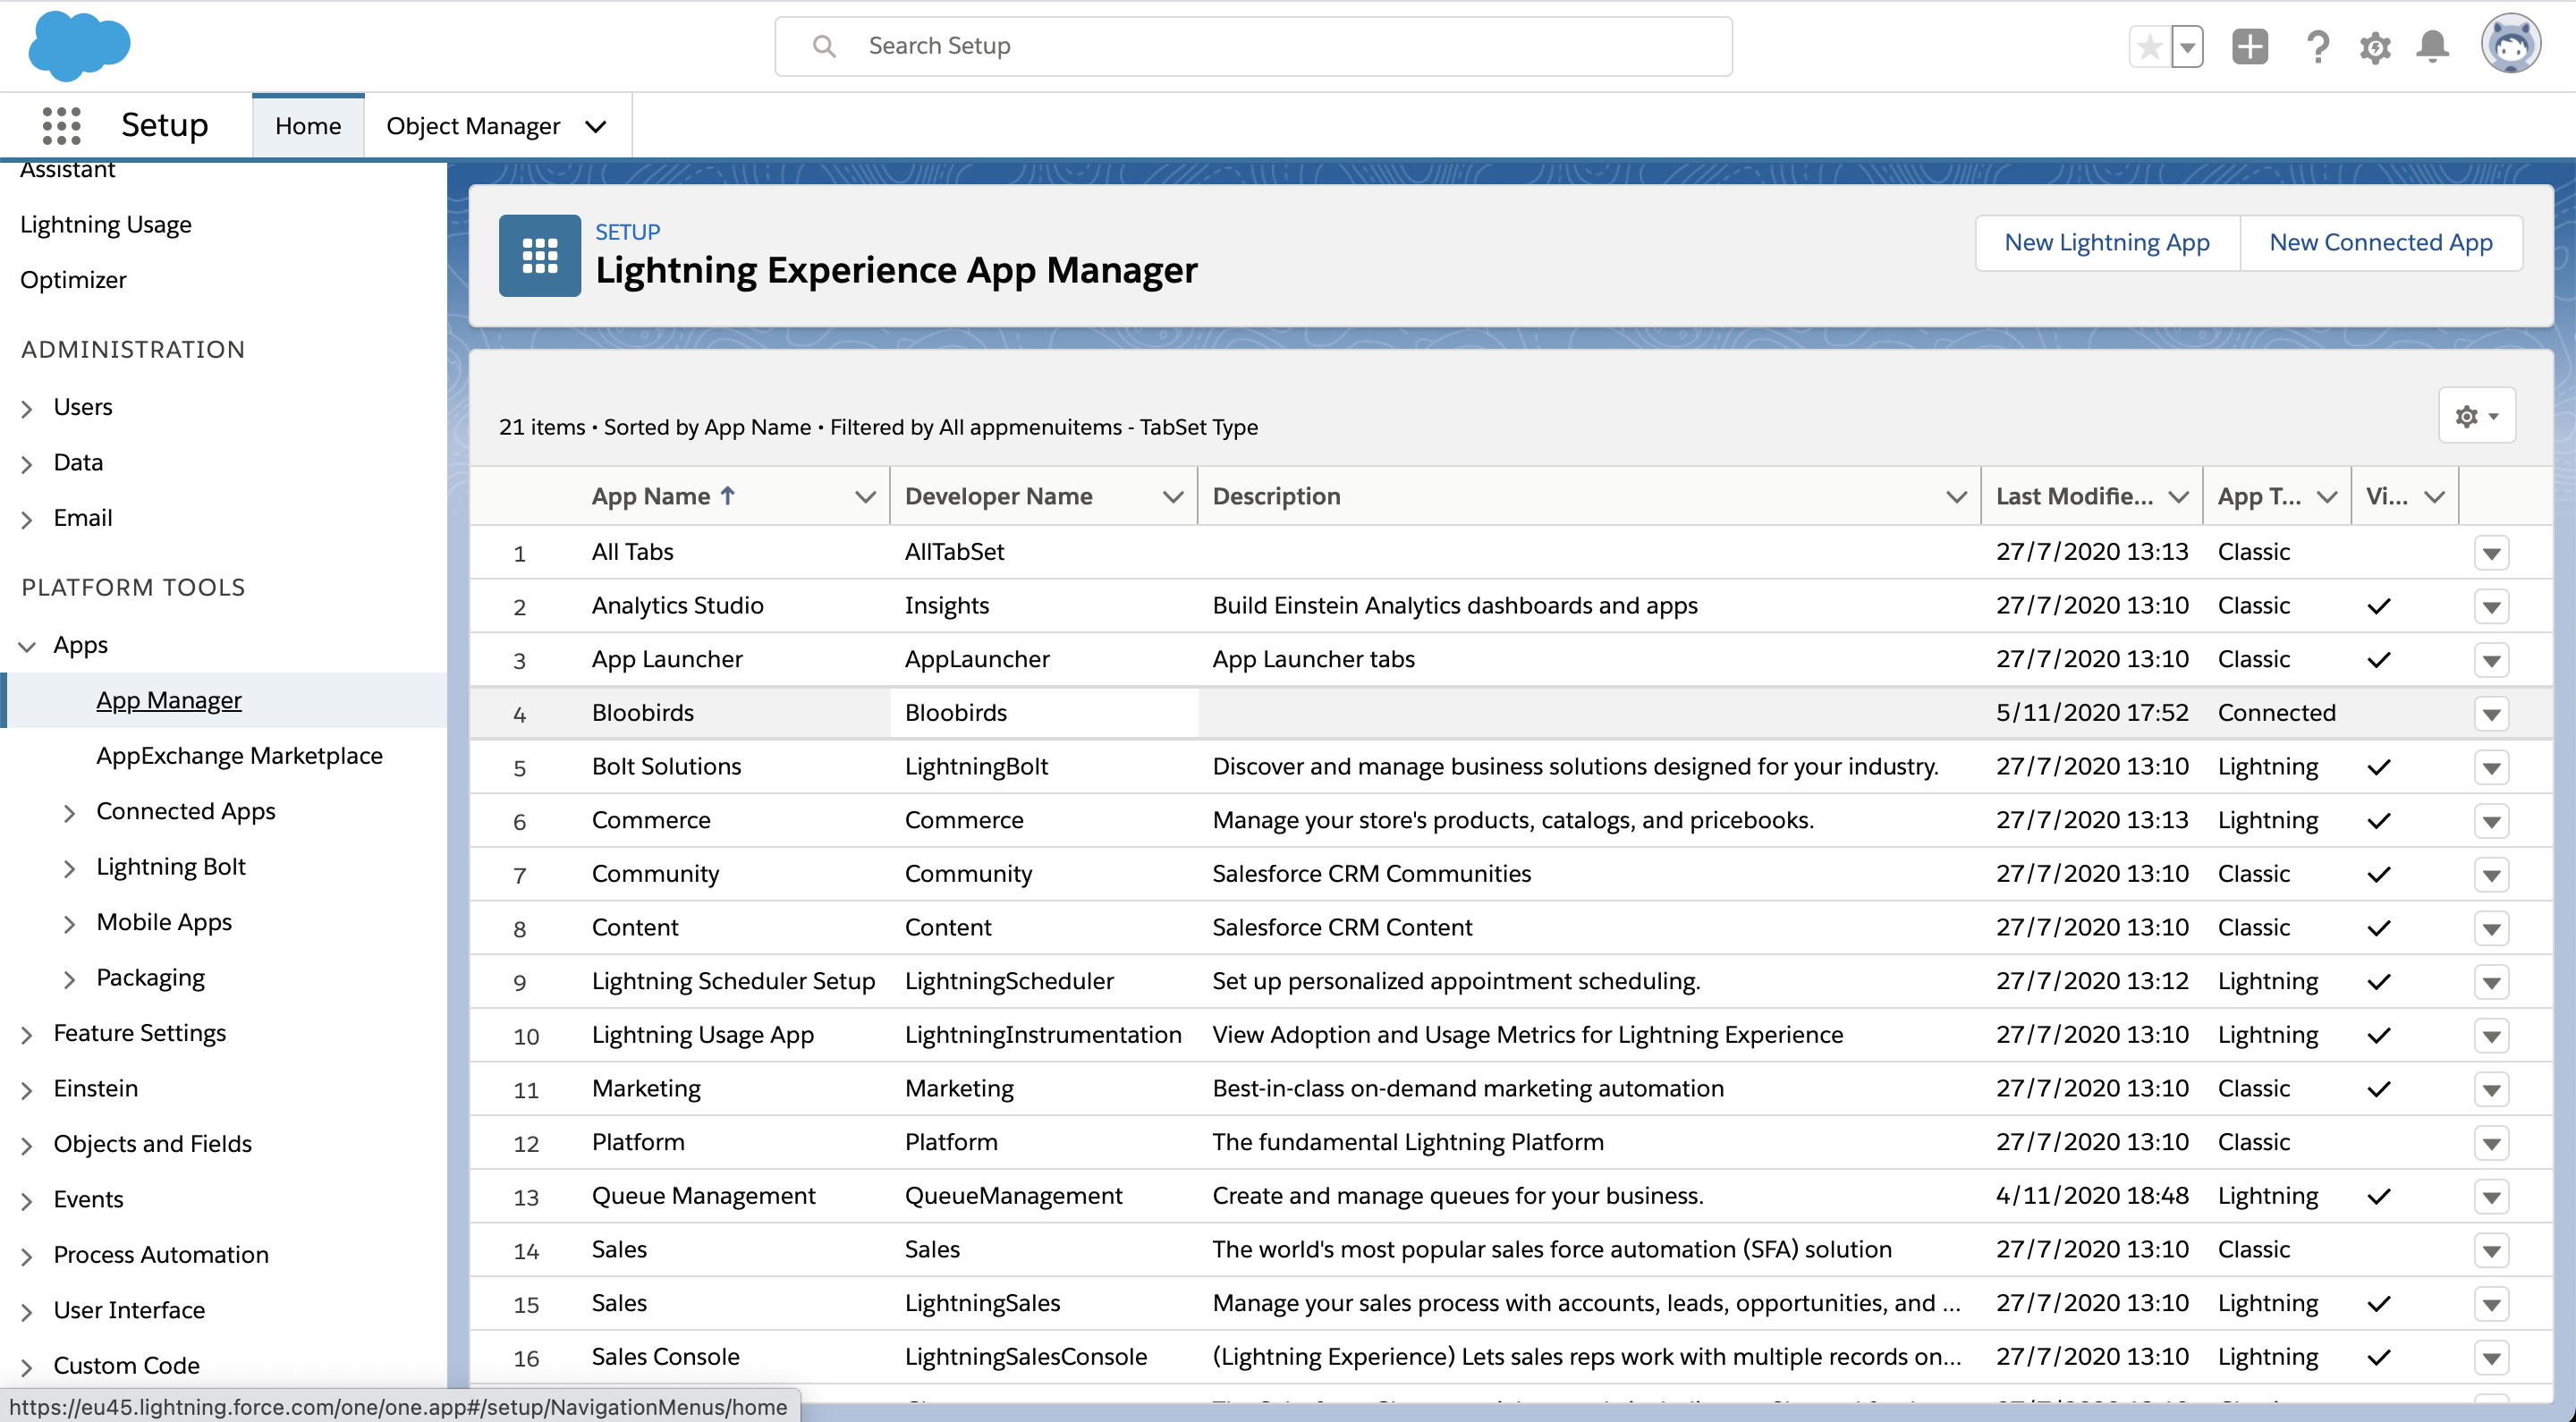Open row actions for Queue Management
The image size is (2576, 1422).
pos(2491,1197)
